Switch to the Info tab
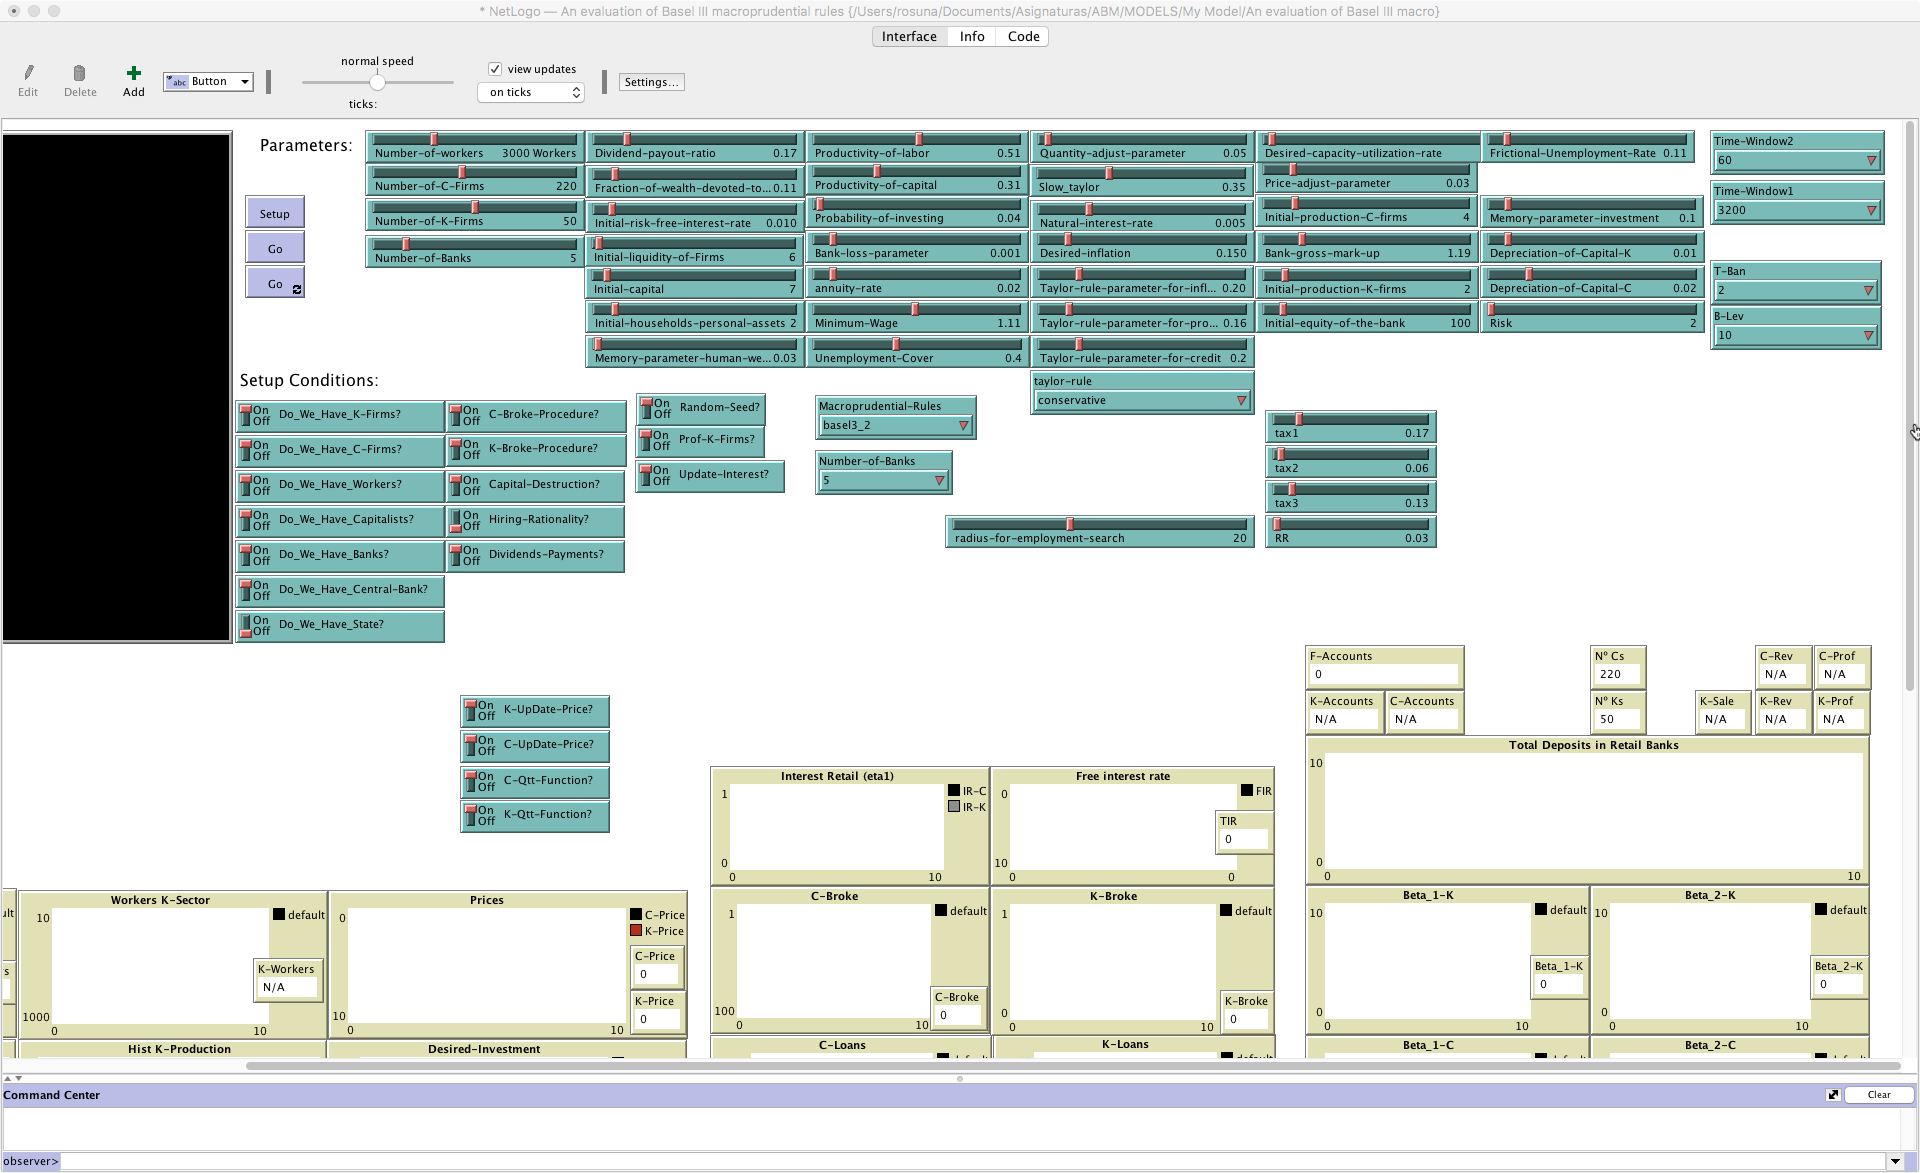 coord(971,36)
